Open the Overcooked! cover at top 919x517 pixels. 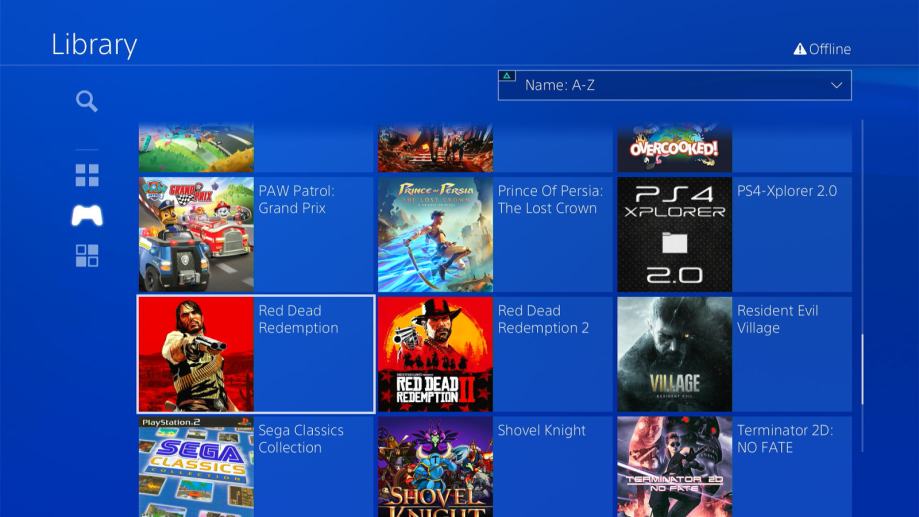tap(675, 147)
